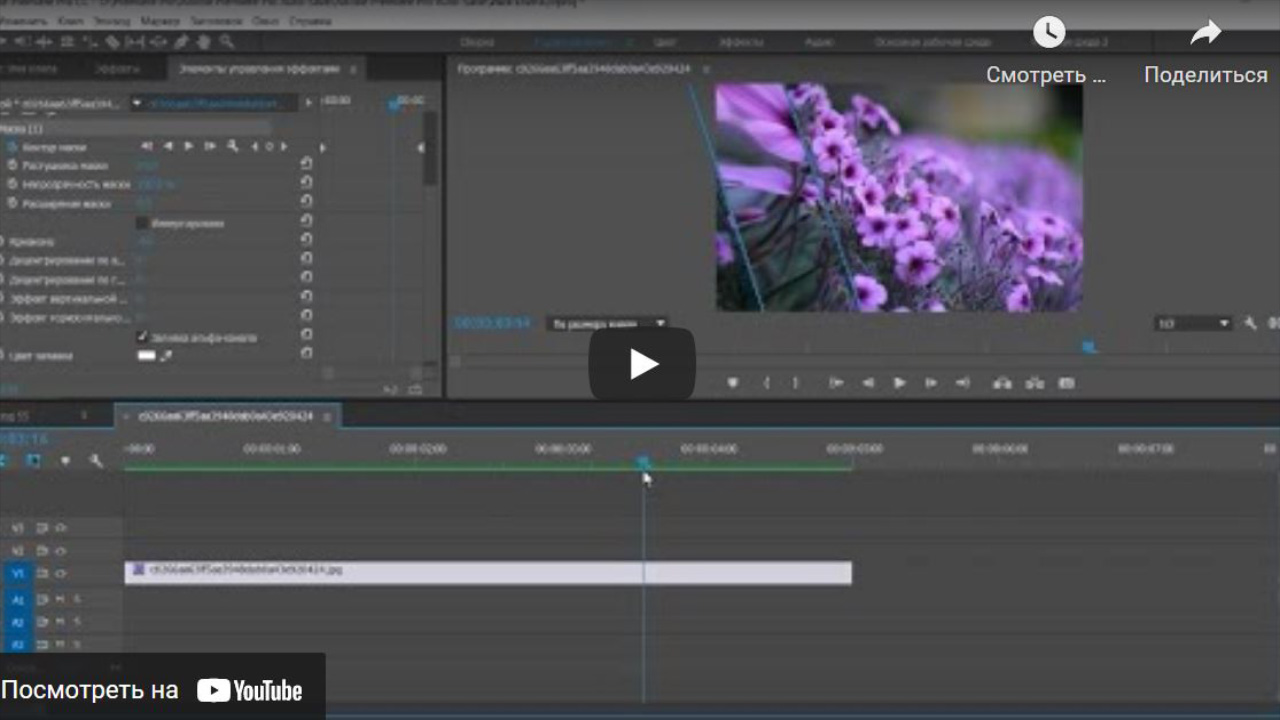Click the Step Forward icon in the Program monitor
This screenshot has width=1280, height=720.
(930, 382)
